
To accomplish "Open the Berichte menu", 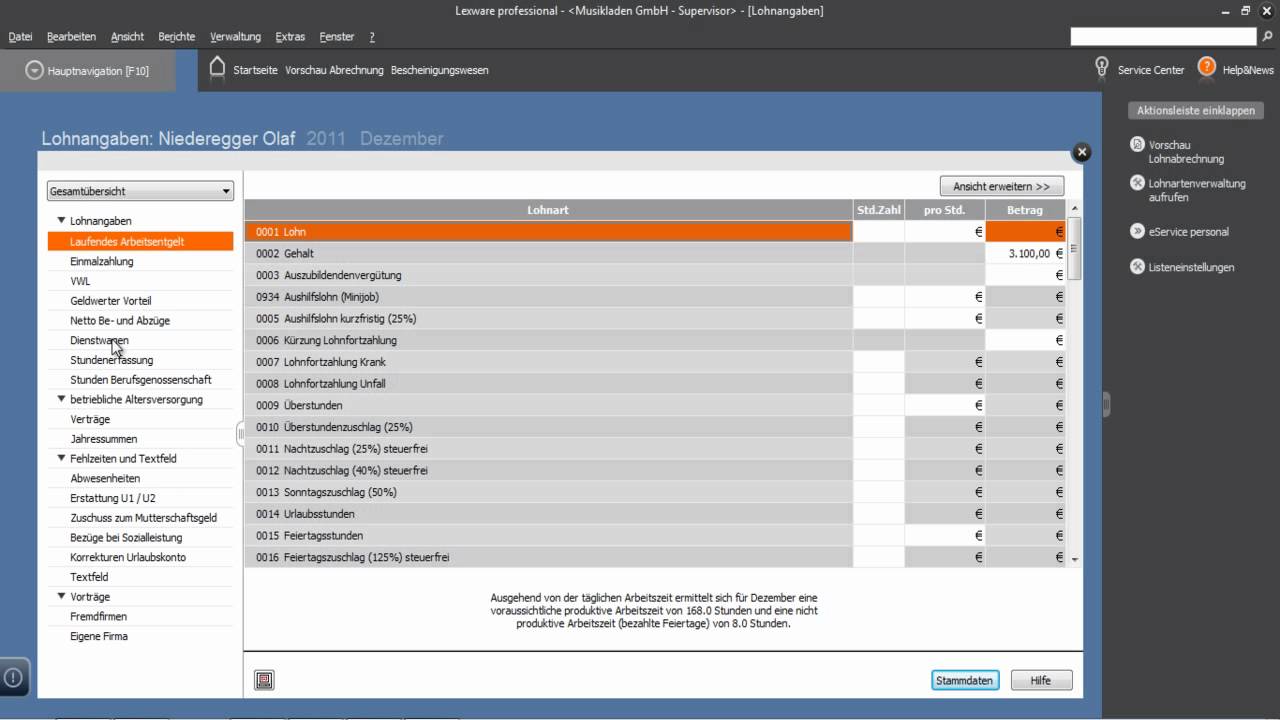I will (x=177, y=37).
